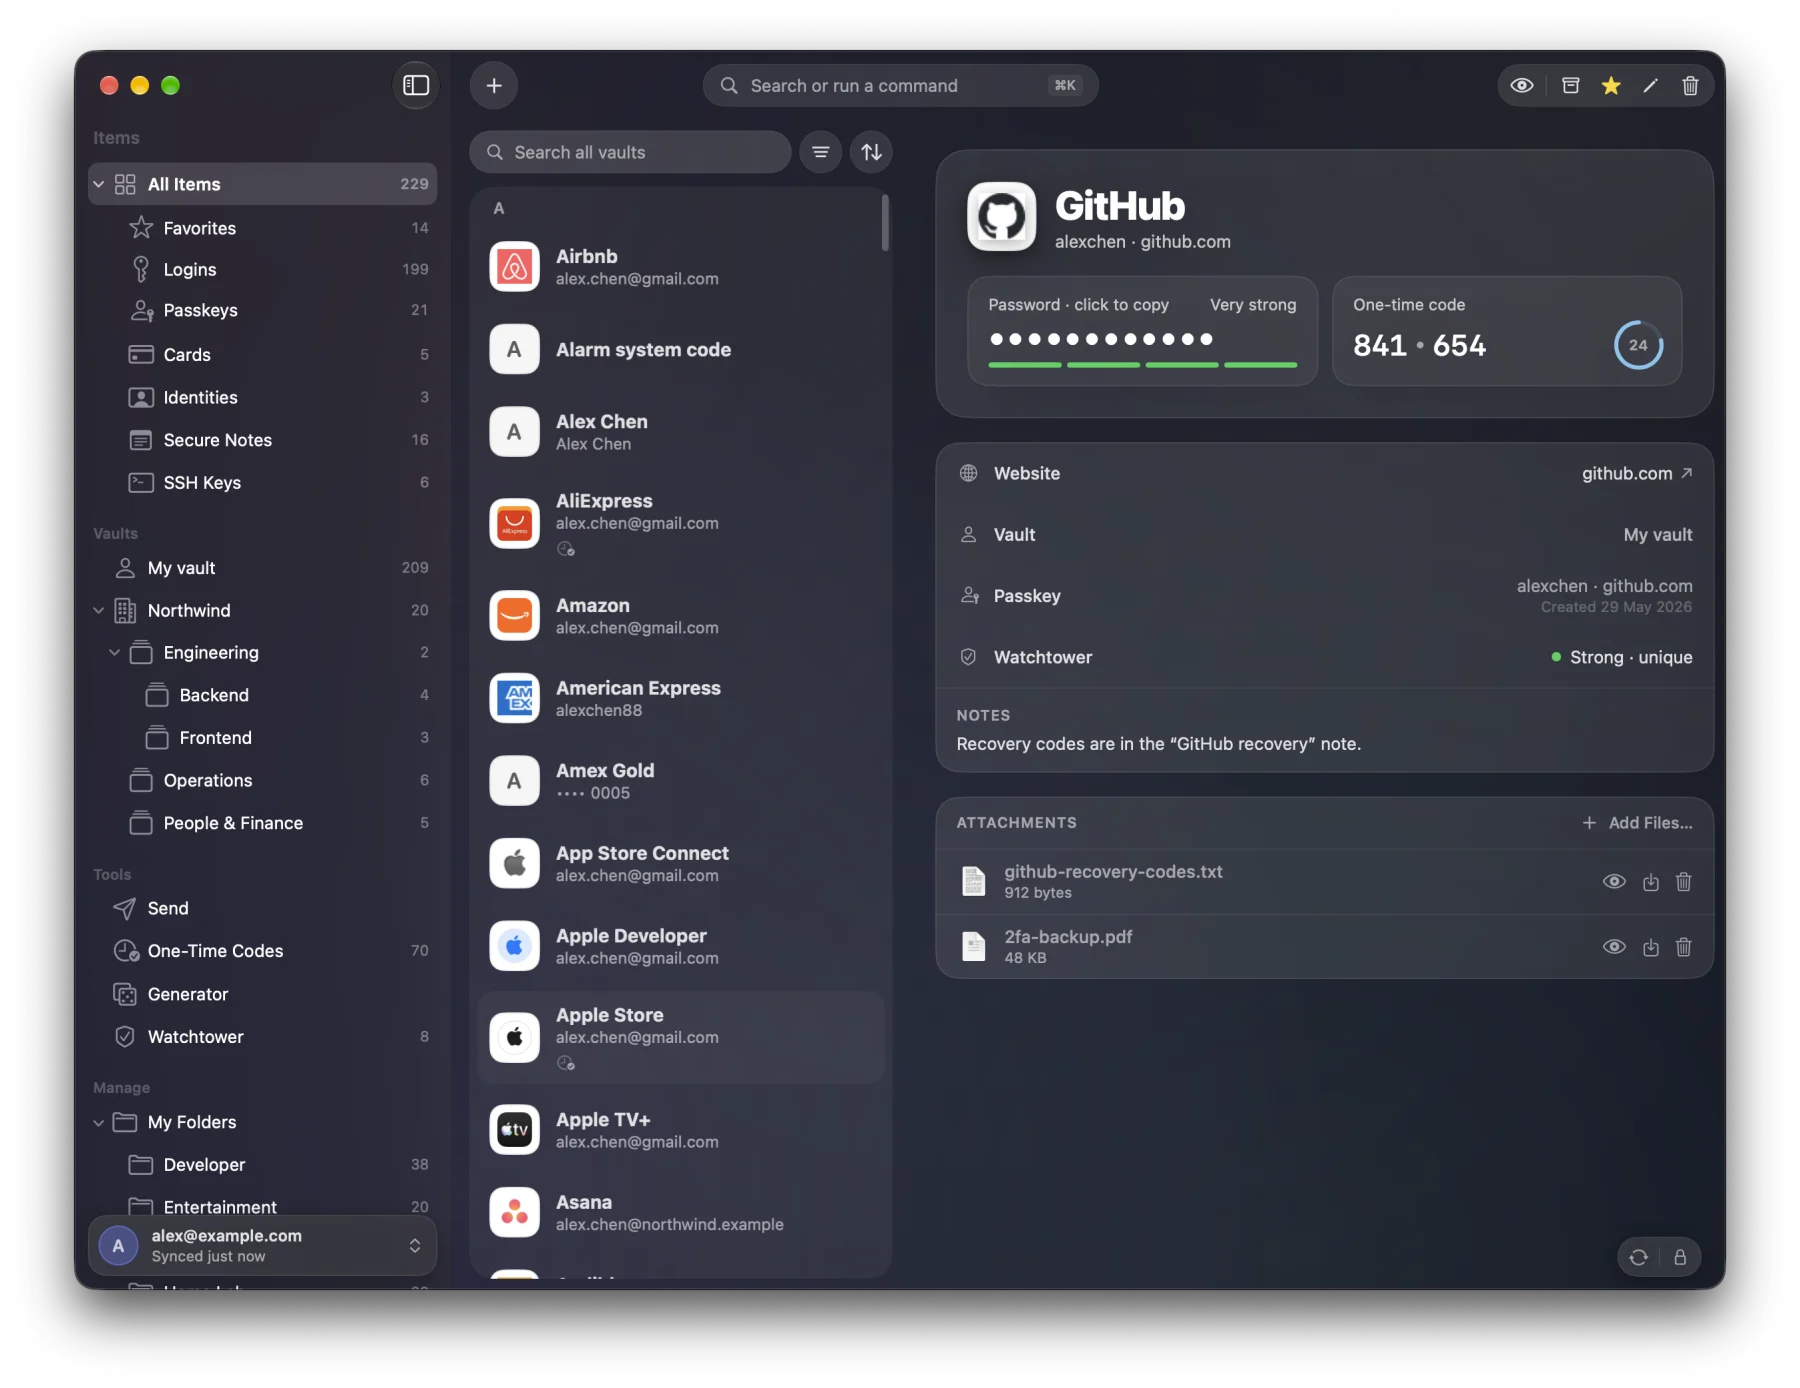
Task: Collapse the All Items chevron
Action: pyautogui.click(x=98, y=184)
